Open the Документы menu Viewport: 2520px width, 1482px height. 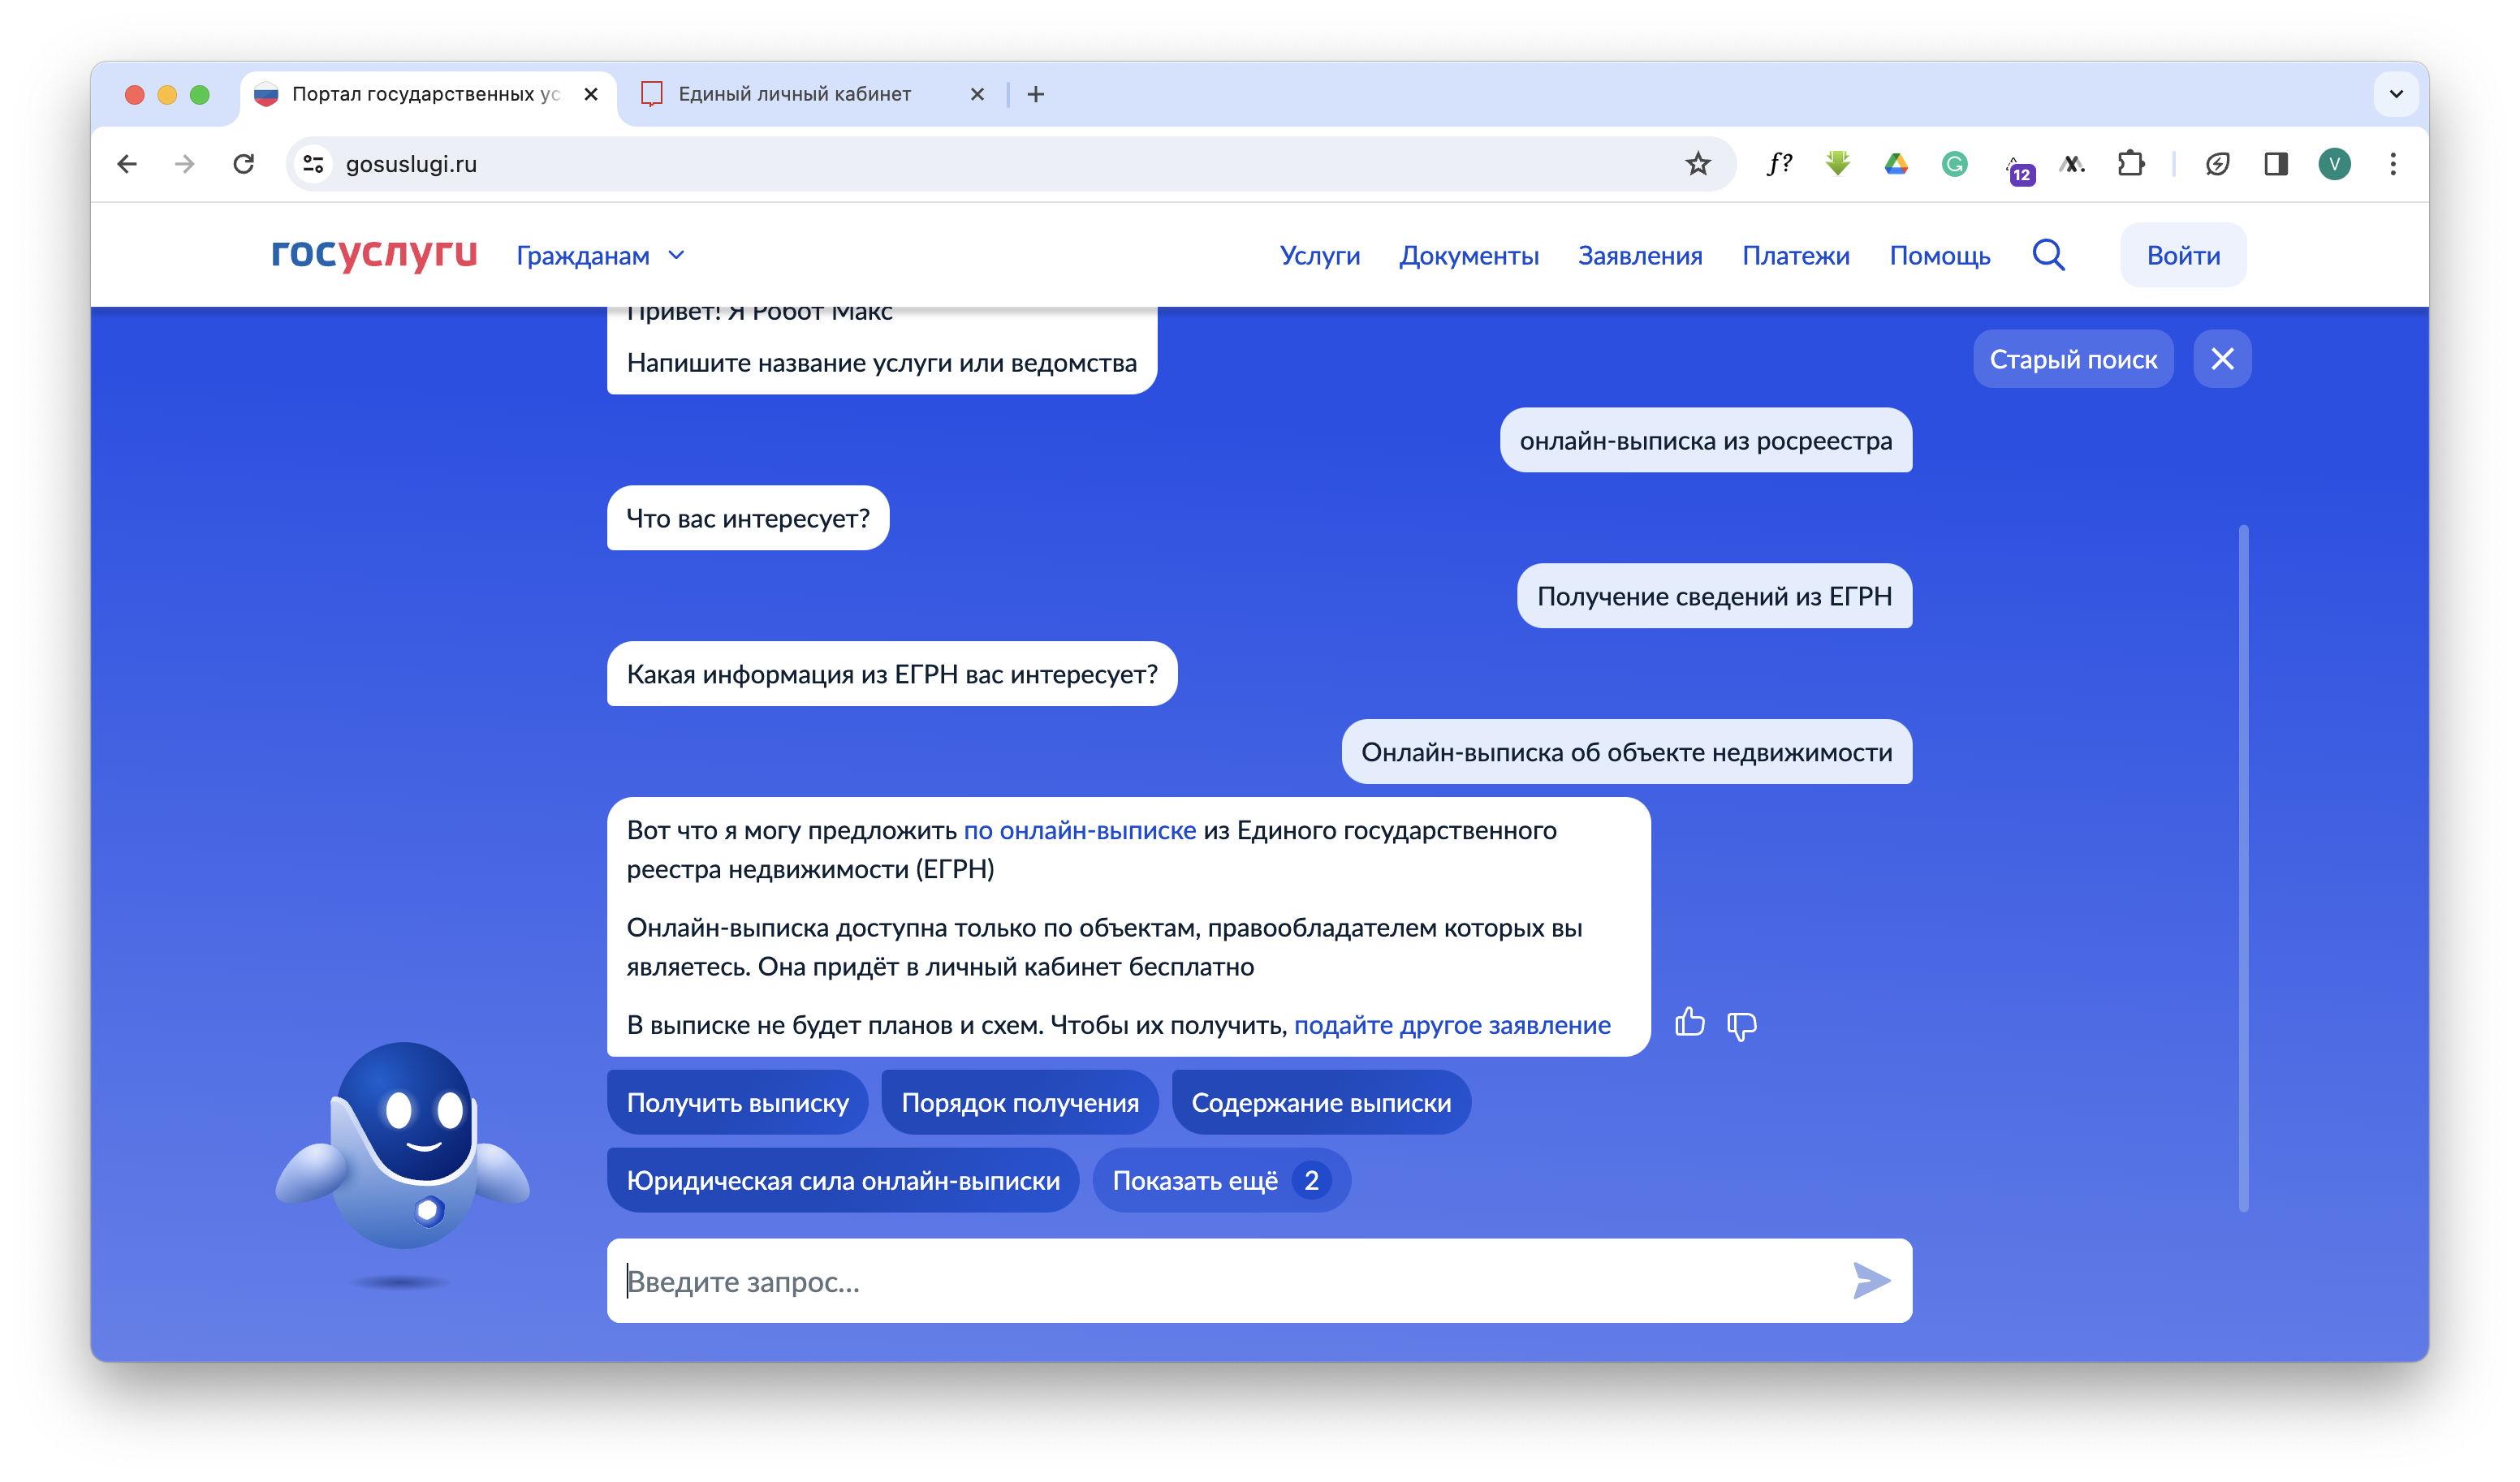coord(1468,256)
